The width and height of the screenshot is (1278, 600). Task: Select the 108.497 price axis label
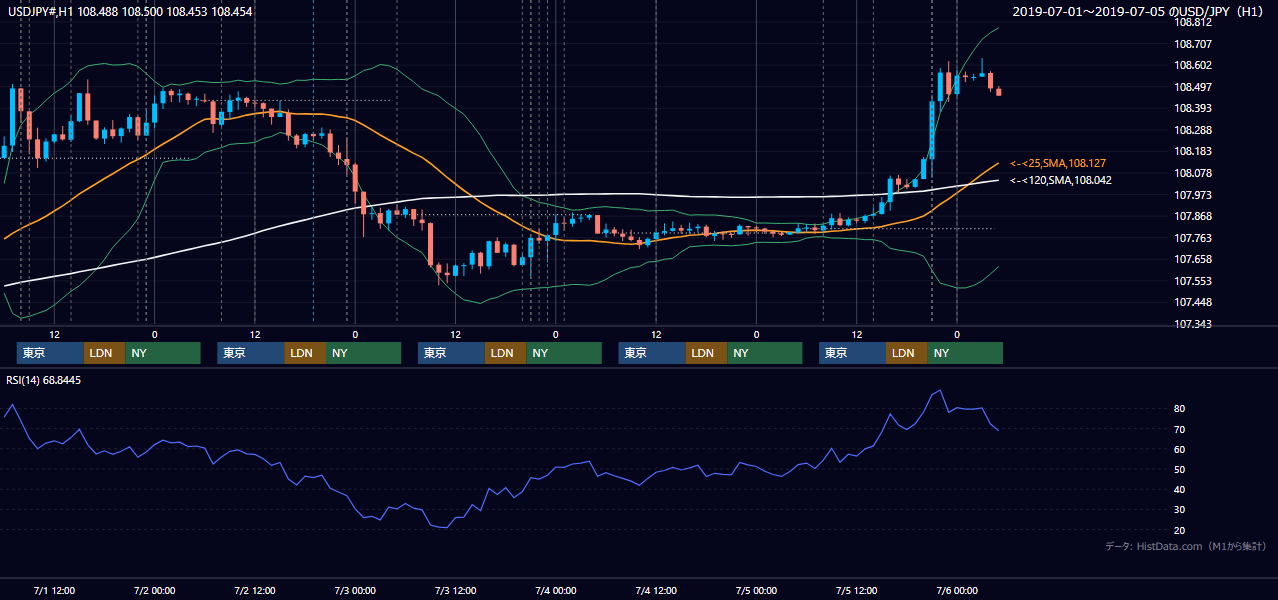pyautogui.click(x=1193, y=87)
